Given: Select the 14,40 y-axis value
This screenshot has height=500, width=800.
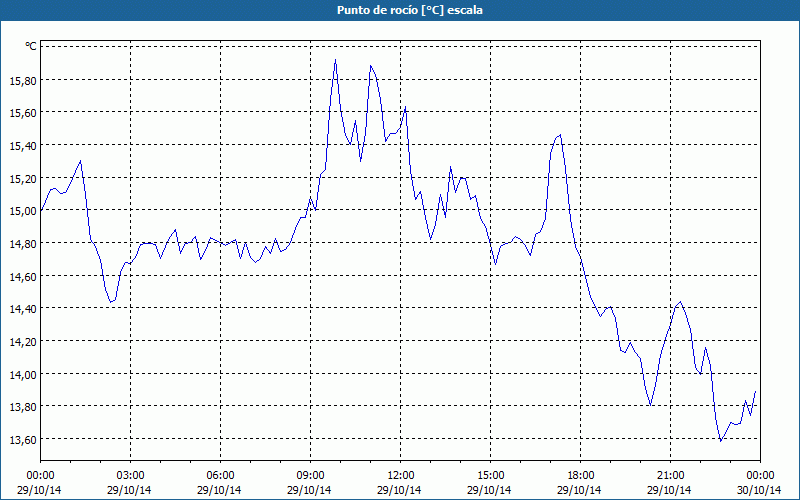Looking at the screenshot, I should (23, 309).
